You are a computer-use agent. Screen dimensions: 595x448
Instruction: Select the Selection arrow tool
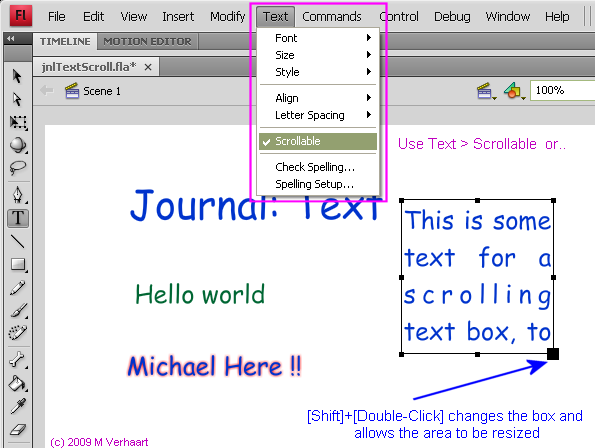click(17, 76)
